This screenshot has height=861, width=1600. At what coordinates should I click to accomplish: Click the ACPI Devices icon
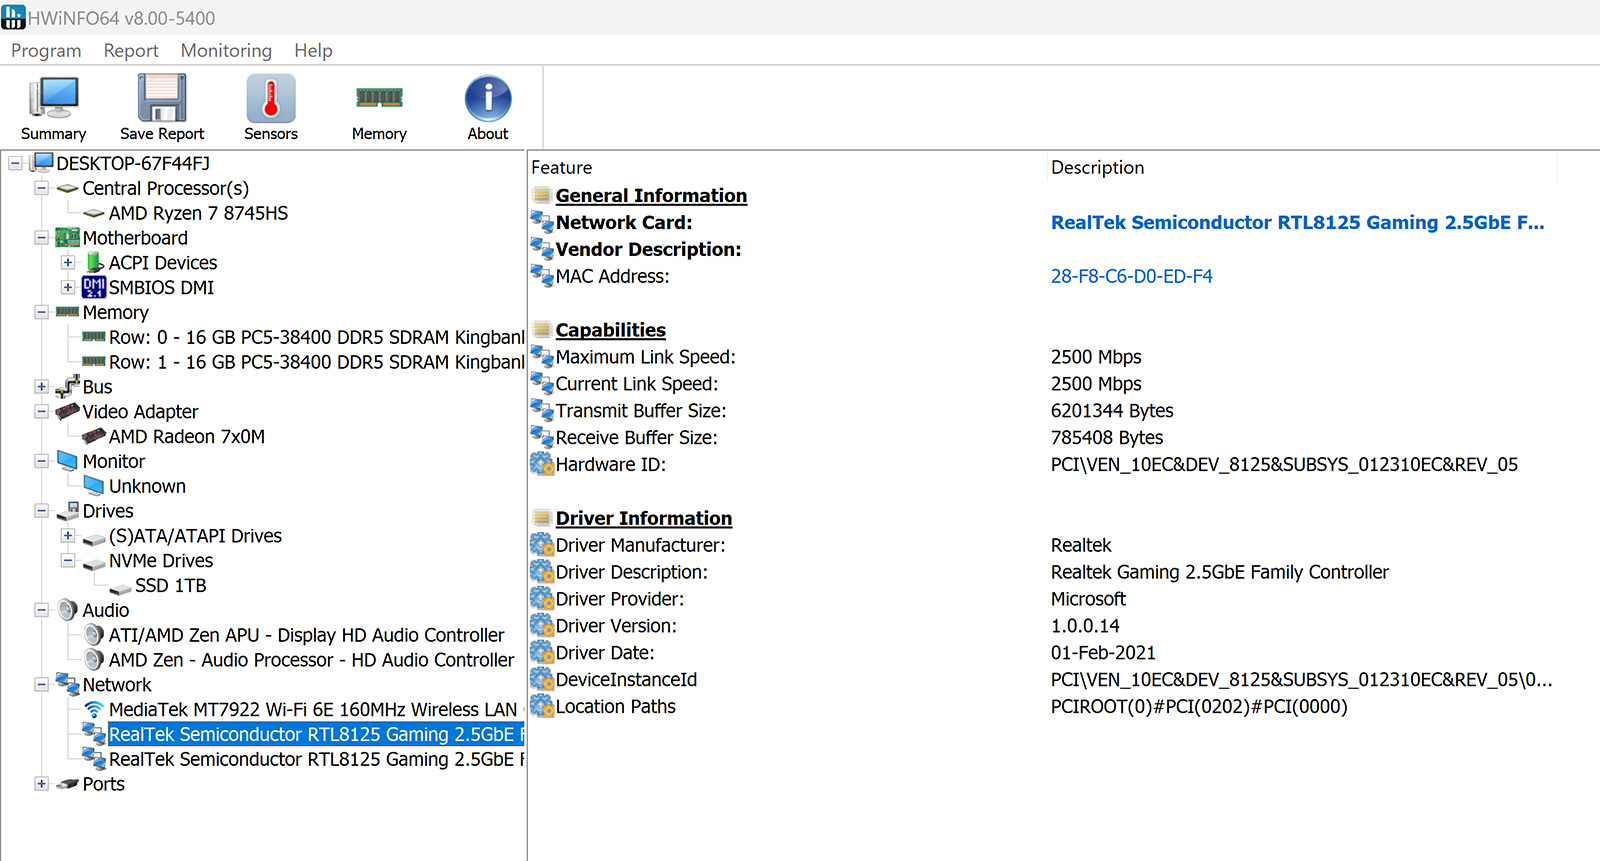94,262
